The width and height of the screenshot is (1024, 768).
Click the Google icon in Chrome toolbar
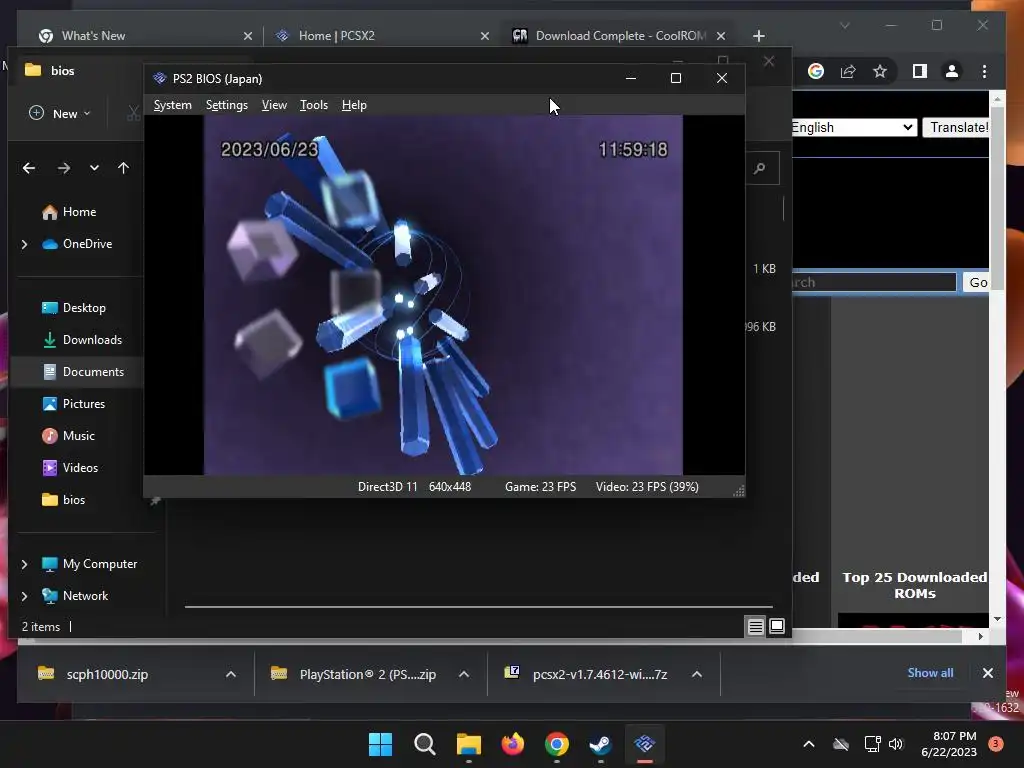tap(816, 71)
